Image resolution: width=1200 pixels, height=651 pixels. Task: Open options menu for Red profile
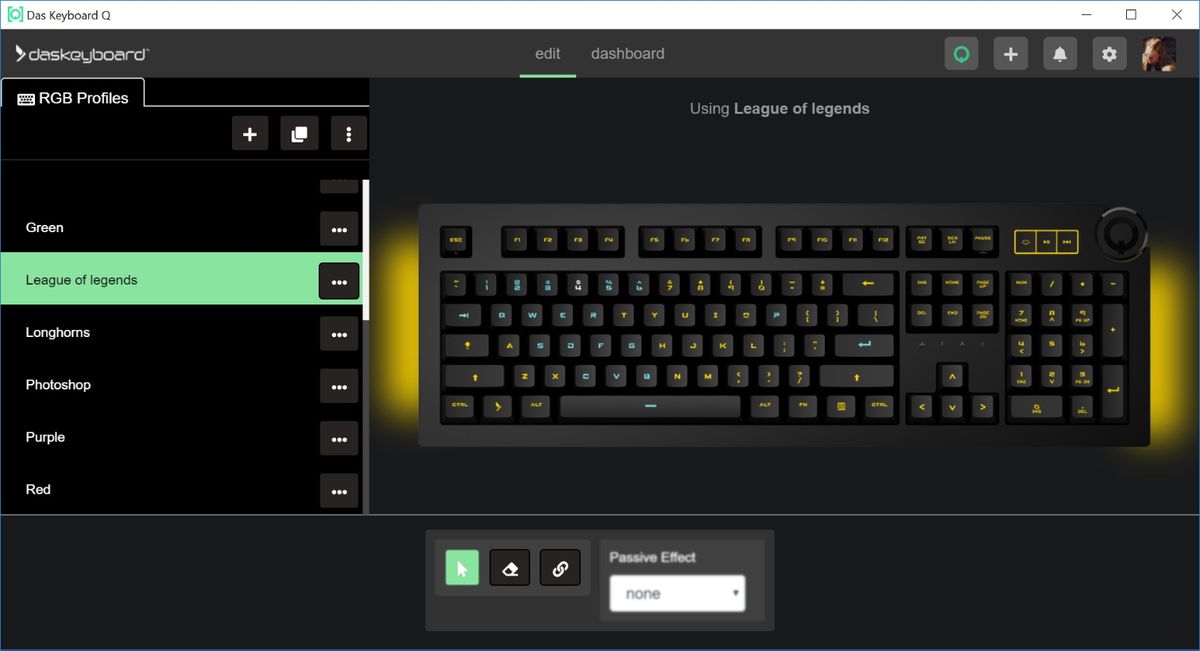click(339, 490)
